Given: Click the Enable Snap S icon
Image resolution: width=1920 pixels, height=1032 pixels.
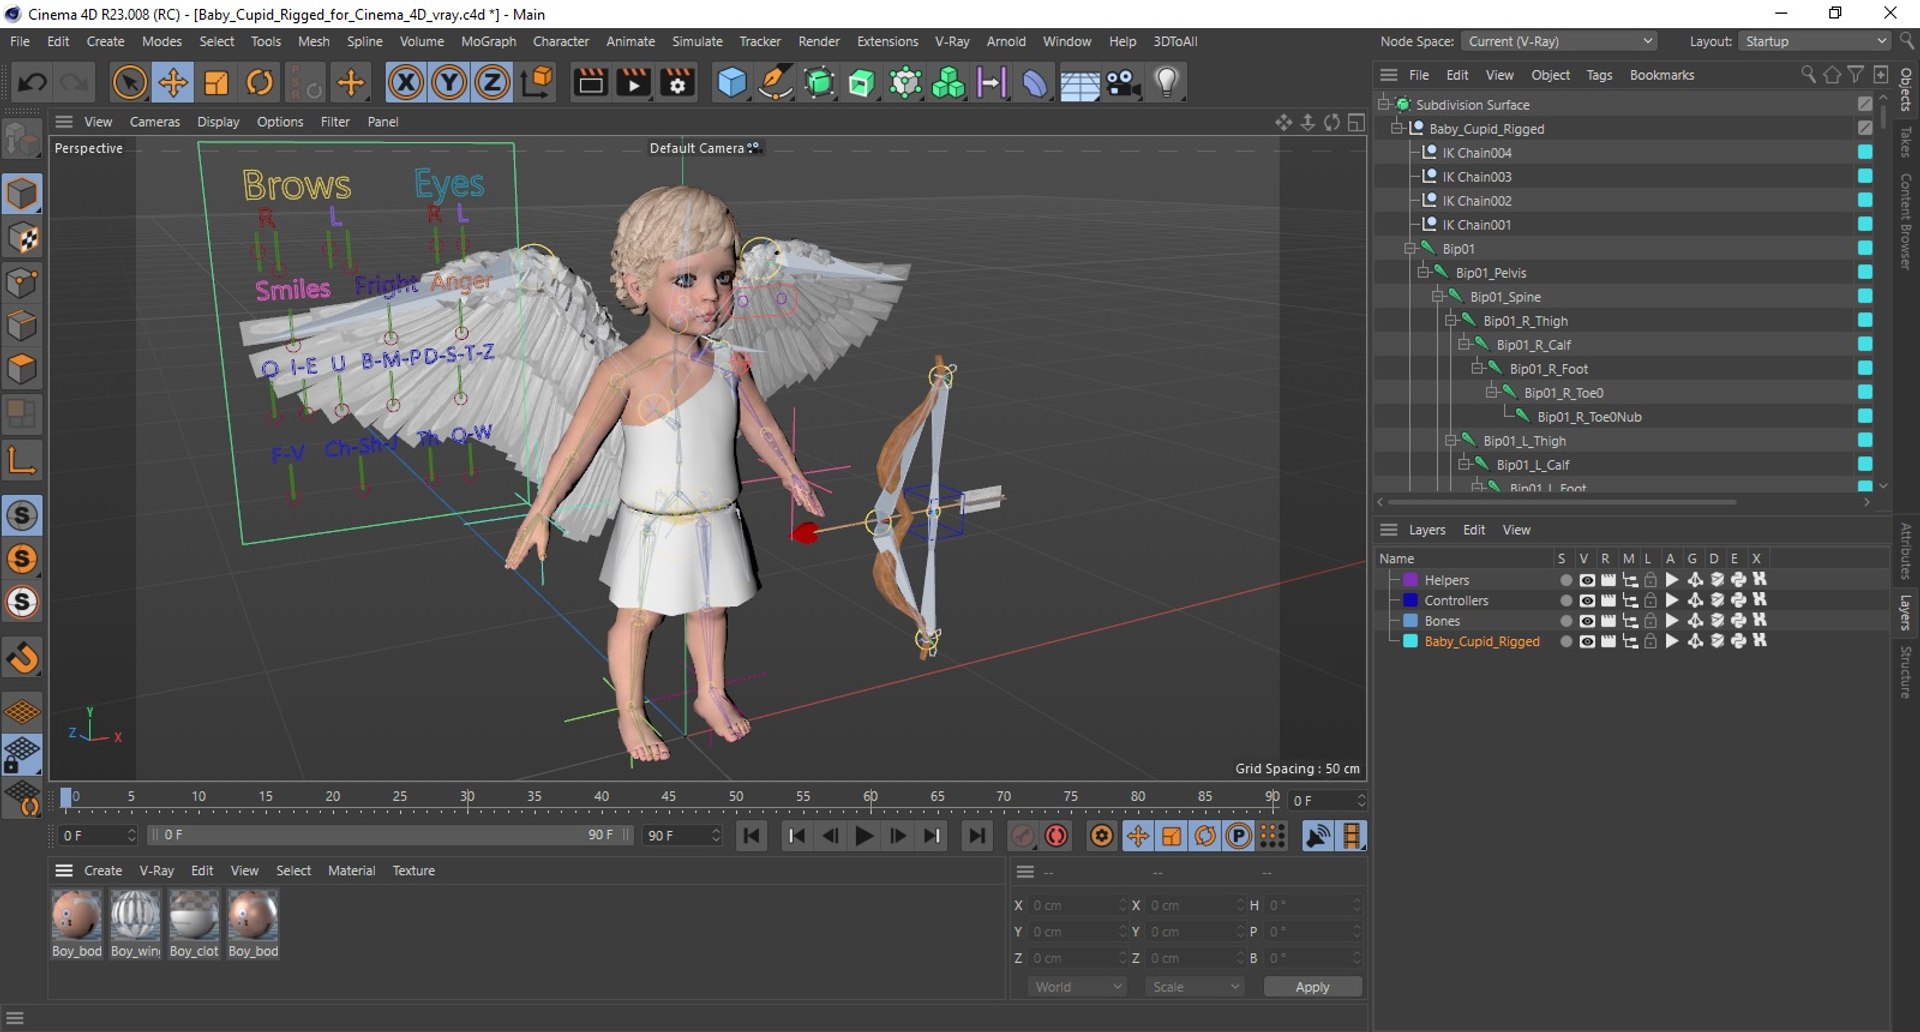Looking at the screenshot, I should (22, 516).
